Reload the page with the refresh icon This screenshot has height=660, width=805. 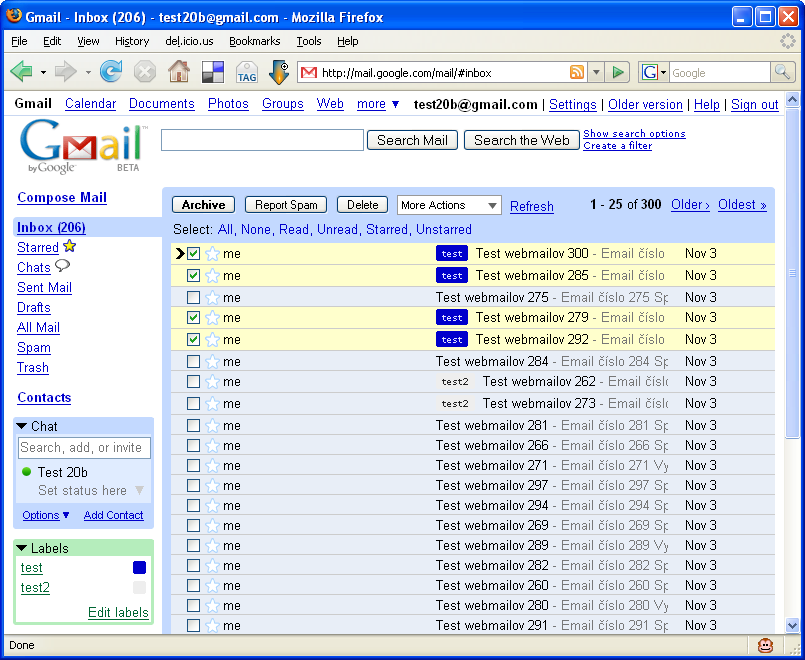click(111, 71)
